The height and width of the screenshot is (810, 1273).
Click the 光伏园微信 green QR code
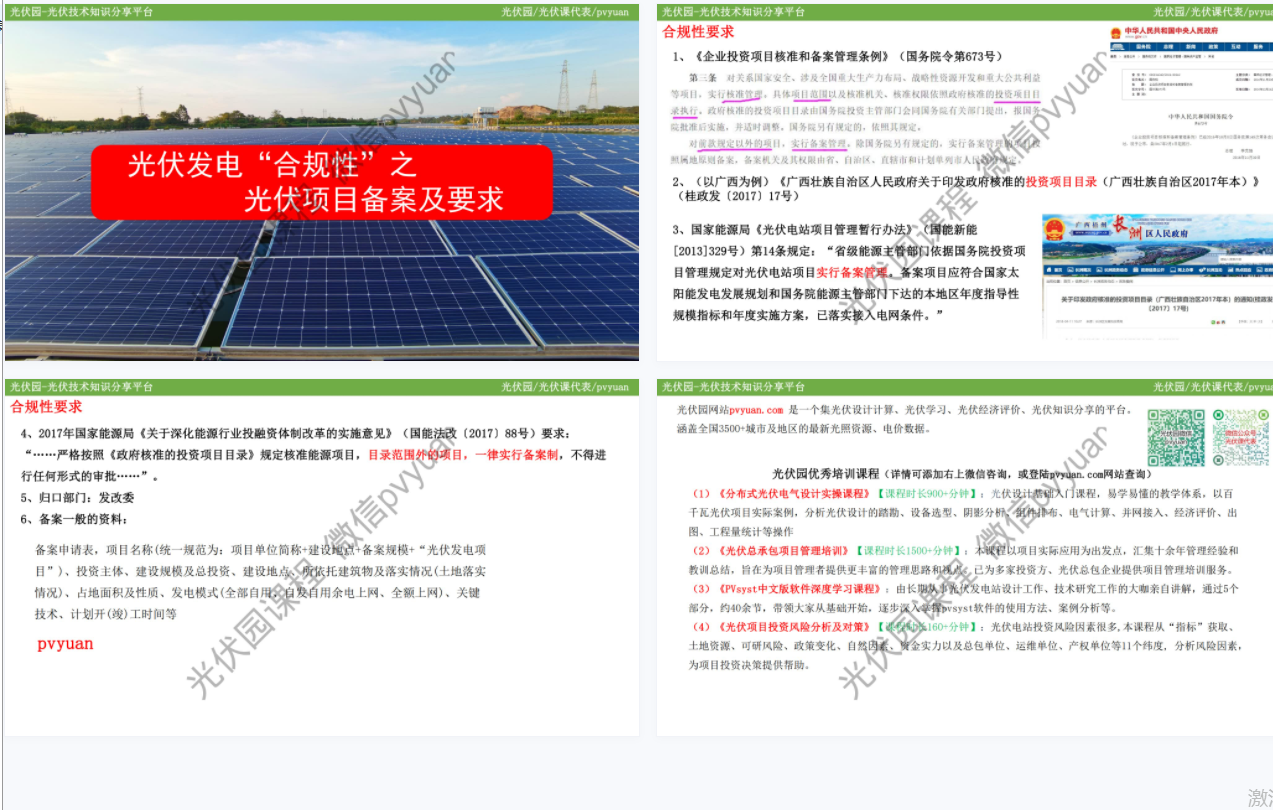[1175, 438]
